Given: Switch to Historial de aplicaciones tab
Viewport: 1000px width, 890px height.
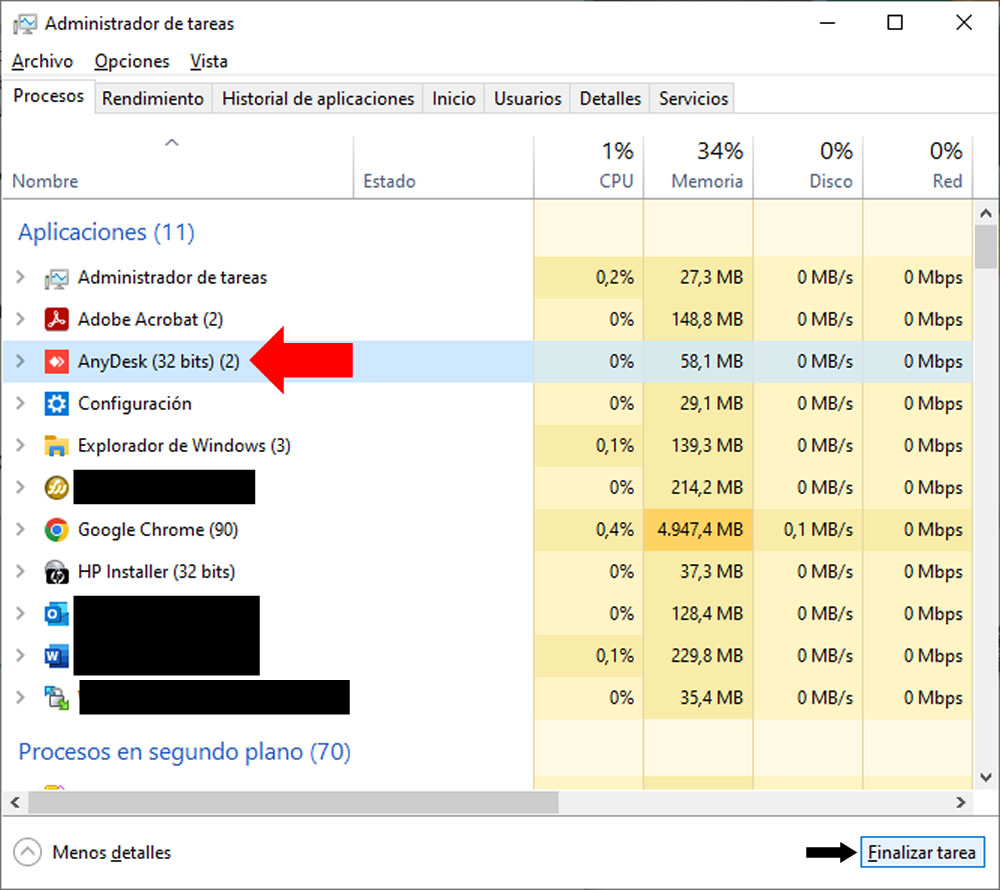Looking at the screenshot, I should [x=318, y=98].
